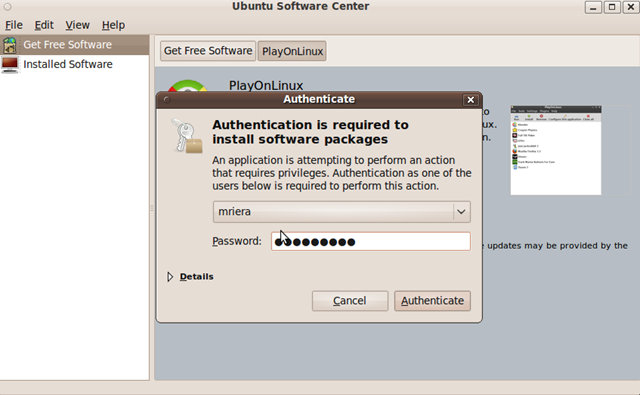Click the PlayOnLinux application logo icon
The width and height of the screenshot is (640, 395).
(188, 86)
